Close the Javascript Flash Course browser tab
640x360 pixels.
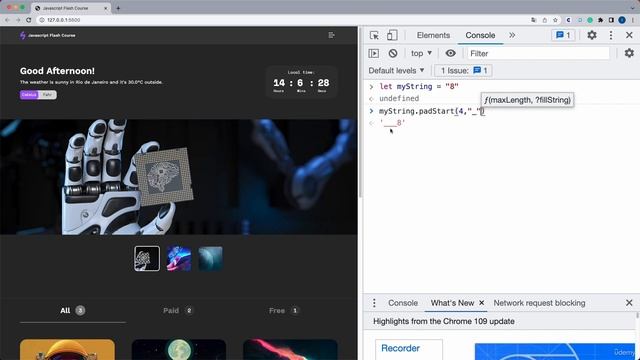pyautogui.click(x=106, y=8)
